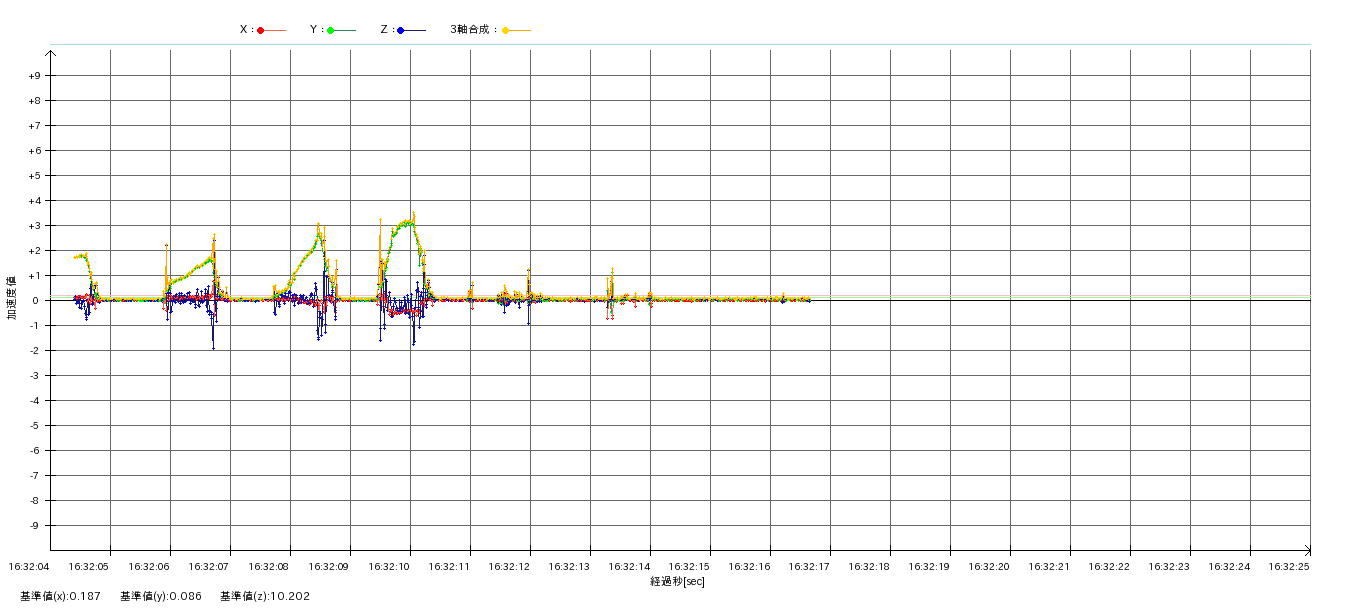This screenshot has height=610, width=1350.
Task: Click the yellow 3軸合成 legend marker
Action: tap(506, 30)
